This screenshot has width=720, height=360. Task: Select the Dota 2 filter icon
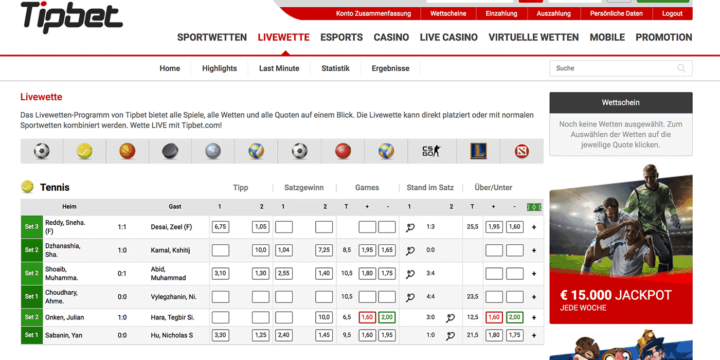coord(522,151)
